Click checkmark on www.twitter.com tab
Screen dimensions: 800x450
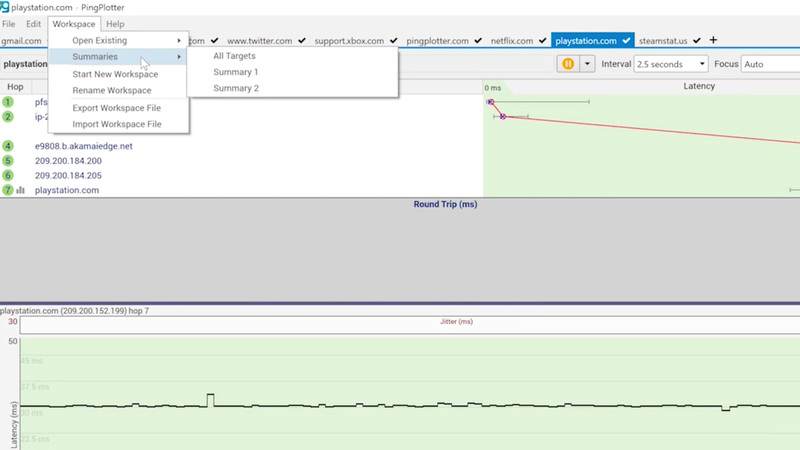(x=302, y=40)
